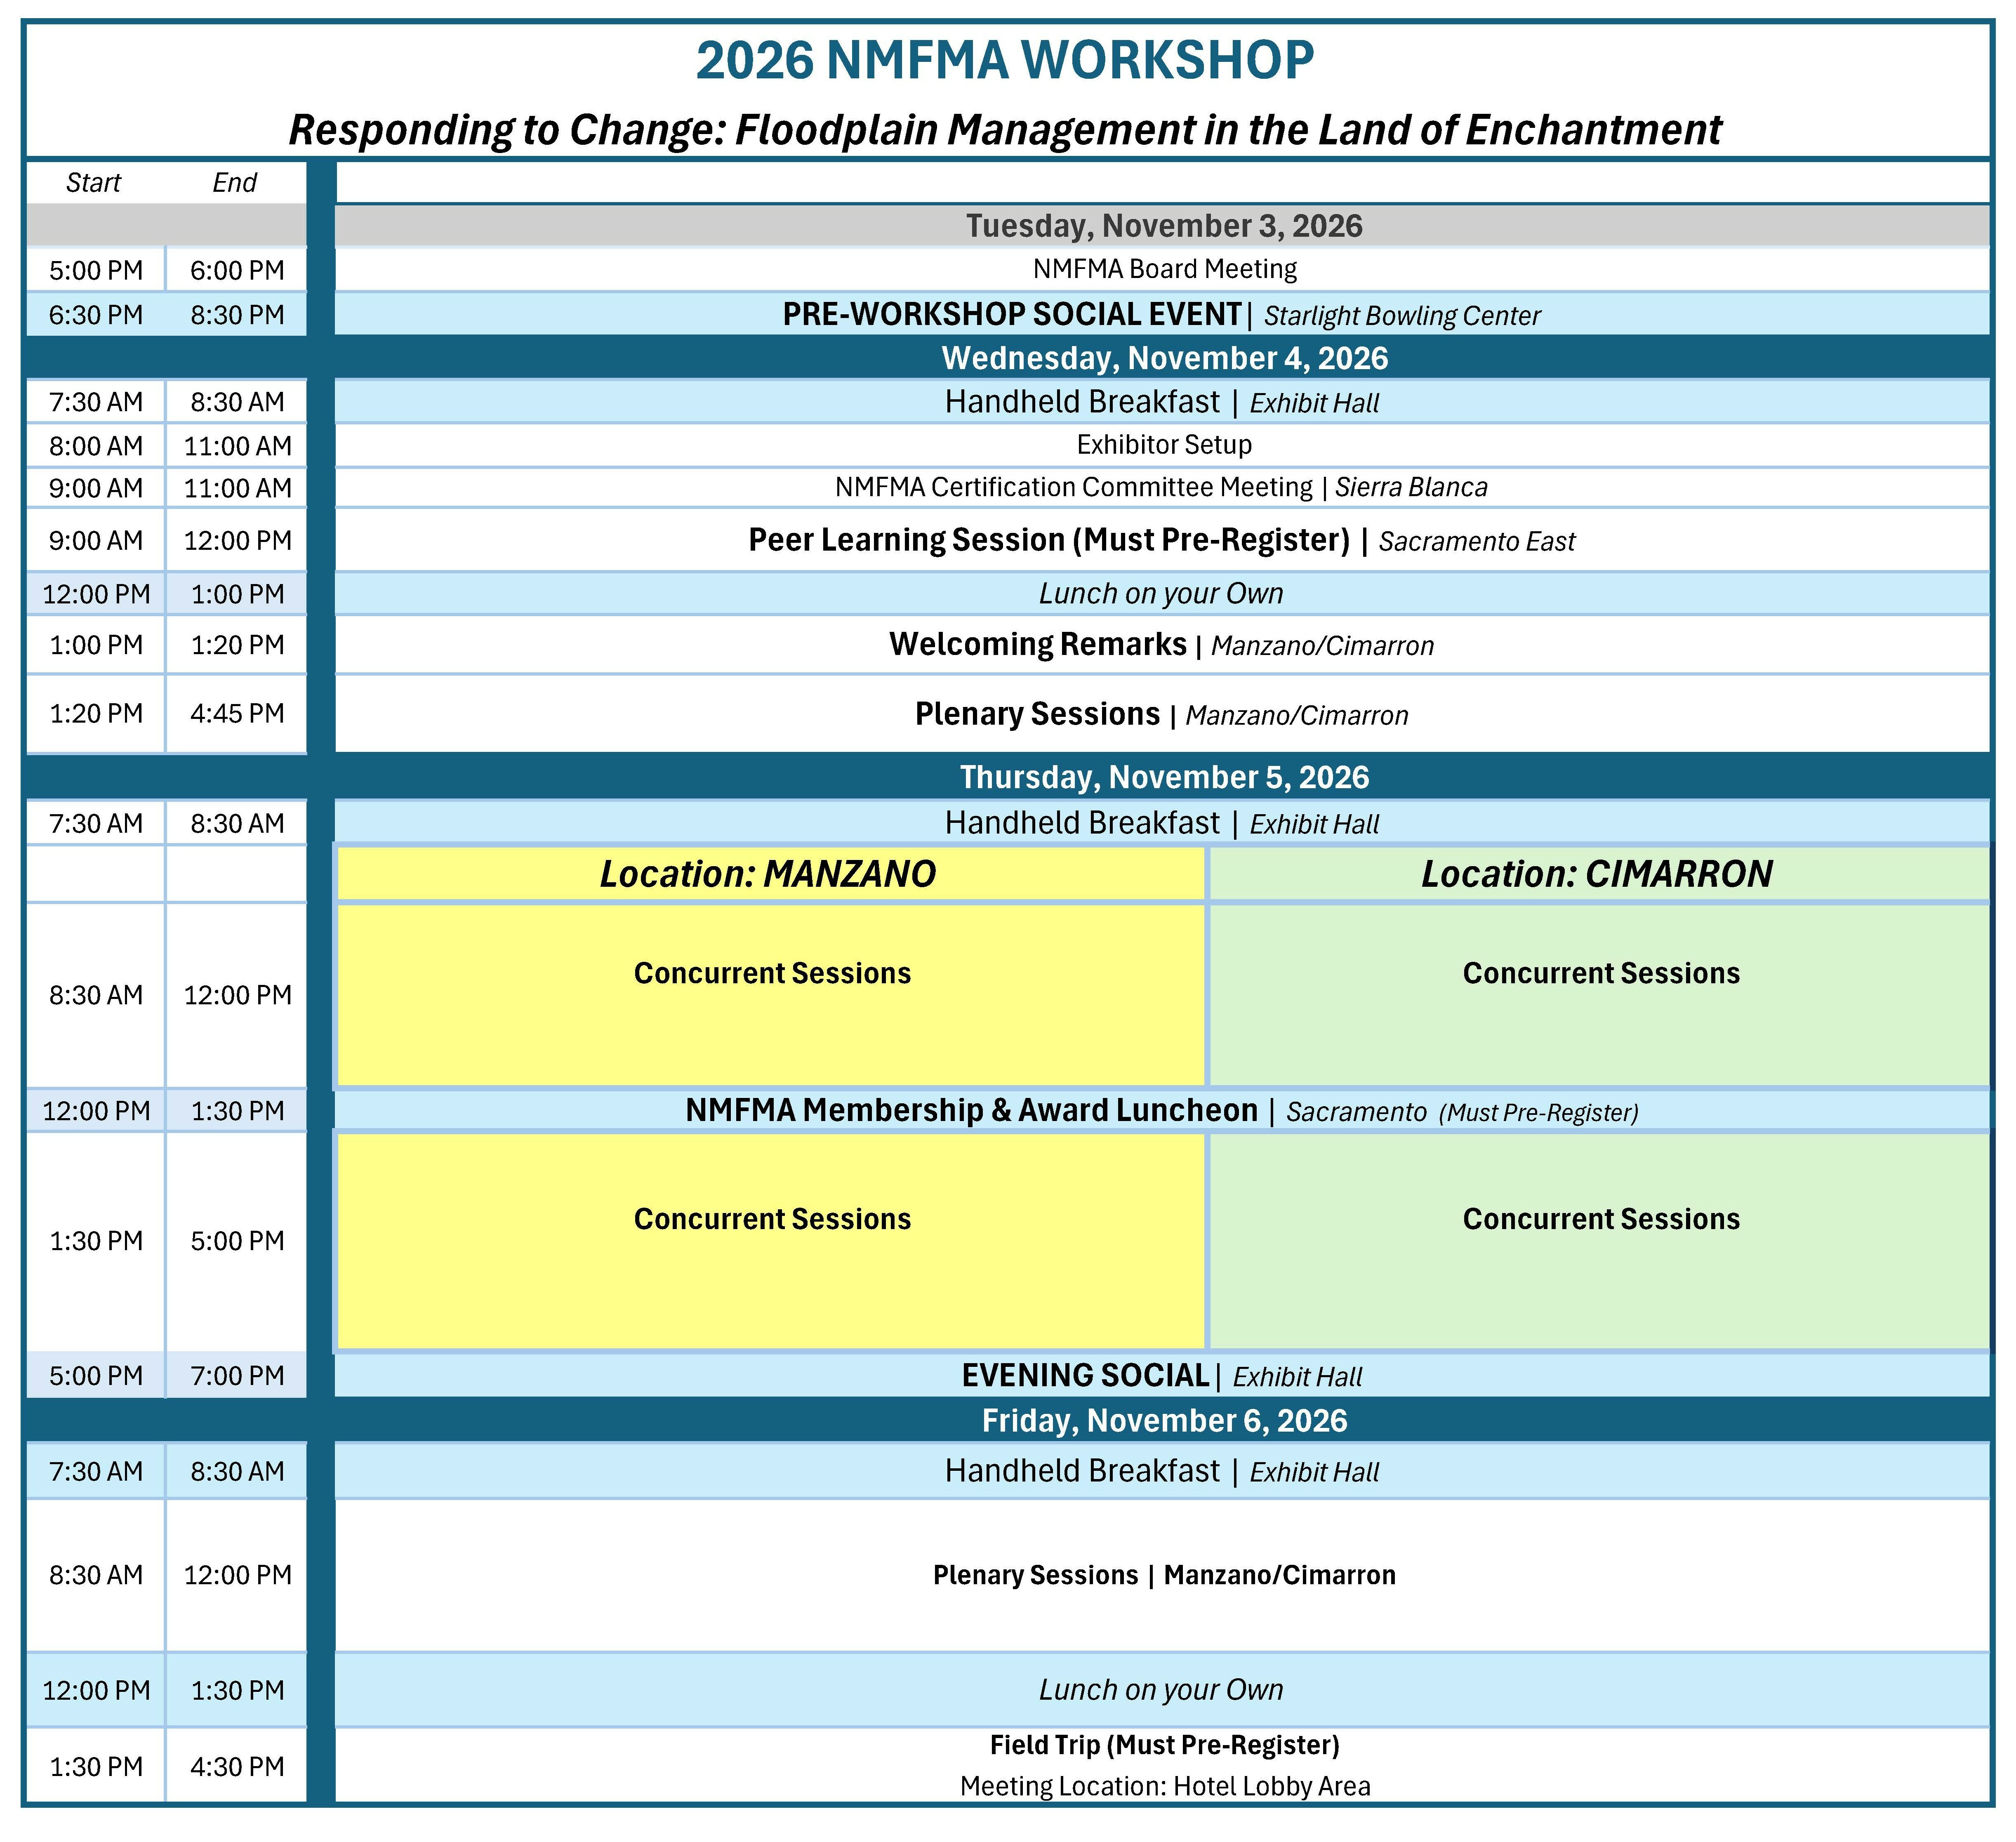Viewport: 2016px width, 1842px height.
Task: Click the Tuesday, November 3, 2026 header
Action: pyautogui.click(x=1163, y=226)
